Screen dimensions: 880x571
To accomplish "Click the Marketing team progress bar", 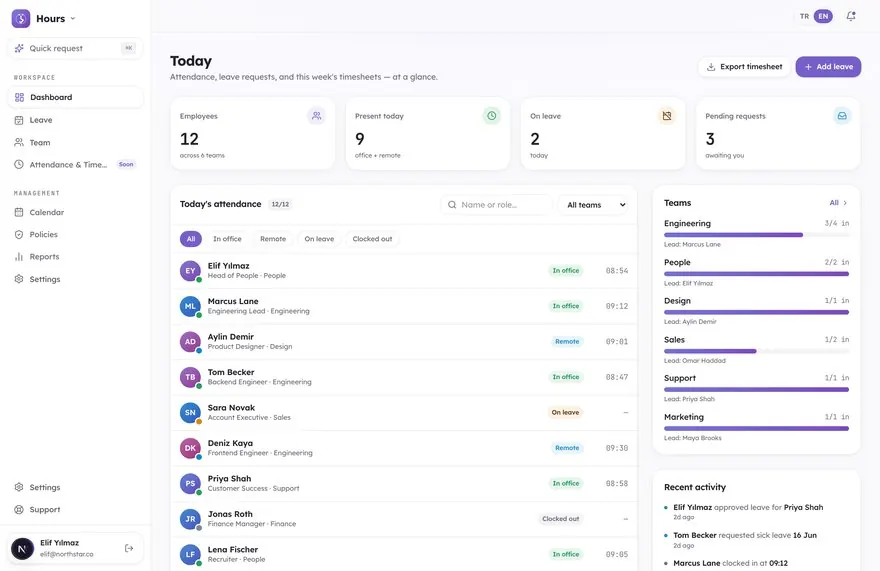I will point(757,429).
